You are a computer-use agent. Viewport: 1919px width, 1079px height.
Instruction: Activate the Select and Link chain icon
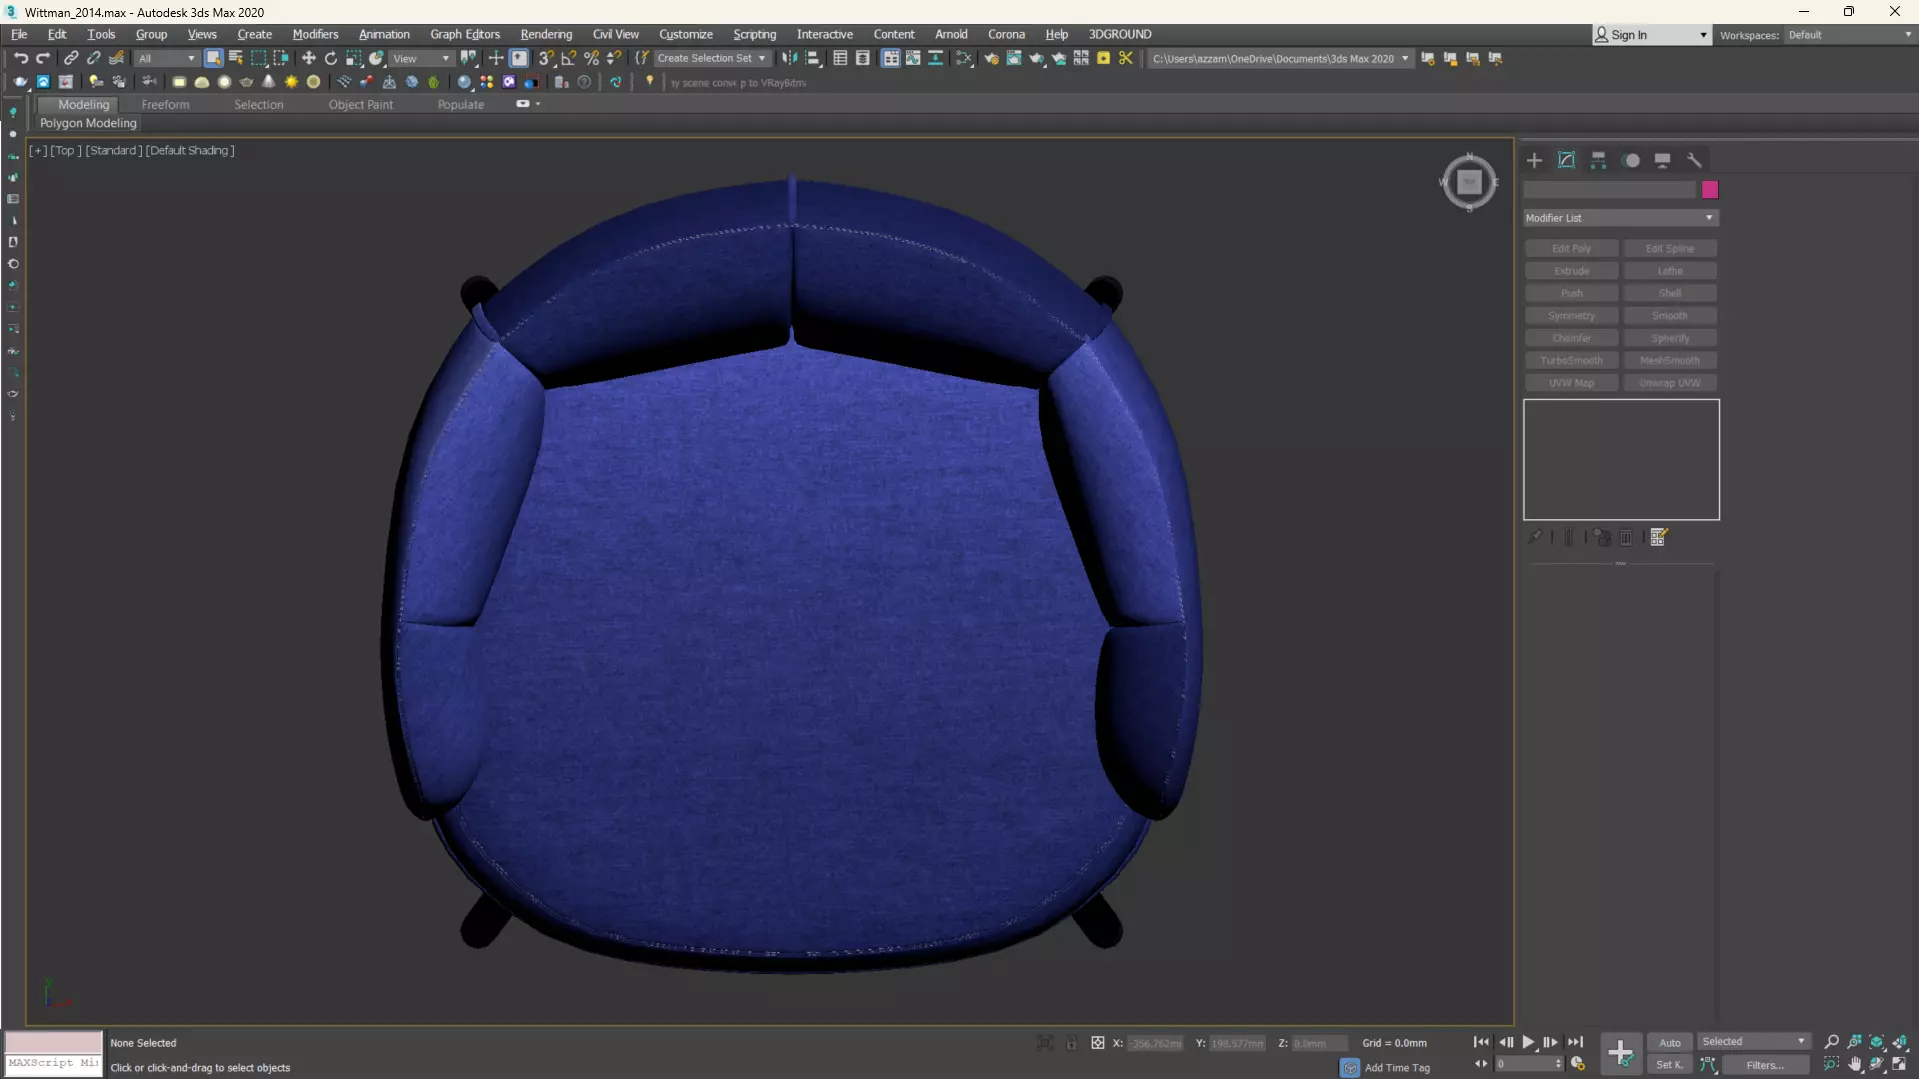tap(71, 58)
